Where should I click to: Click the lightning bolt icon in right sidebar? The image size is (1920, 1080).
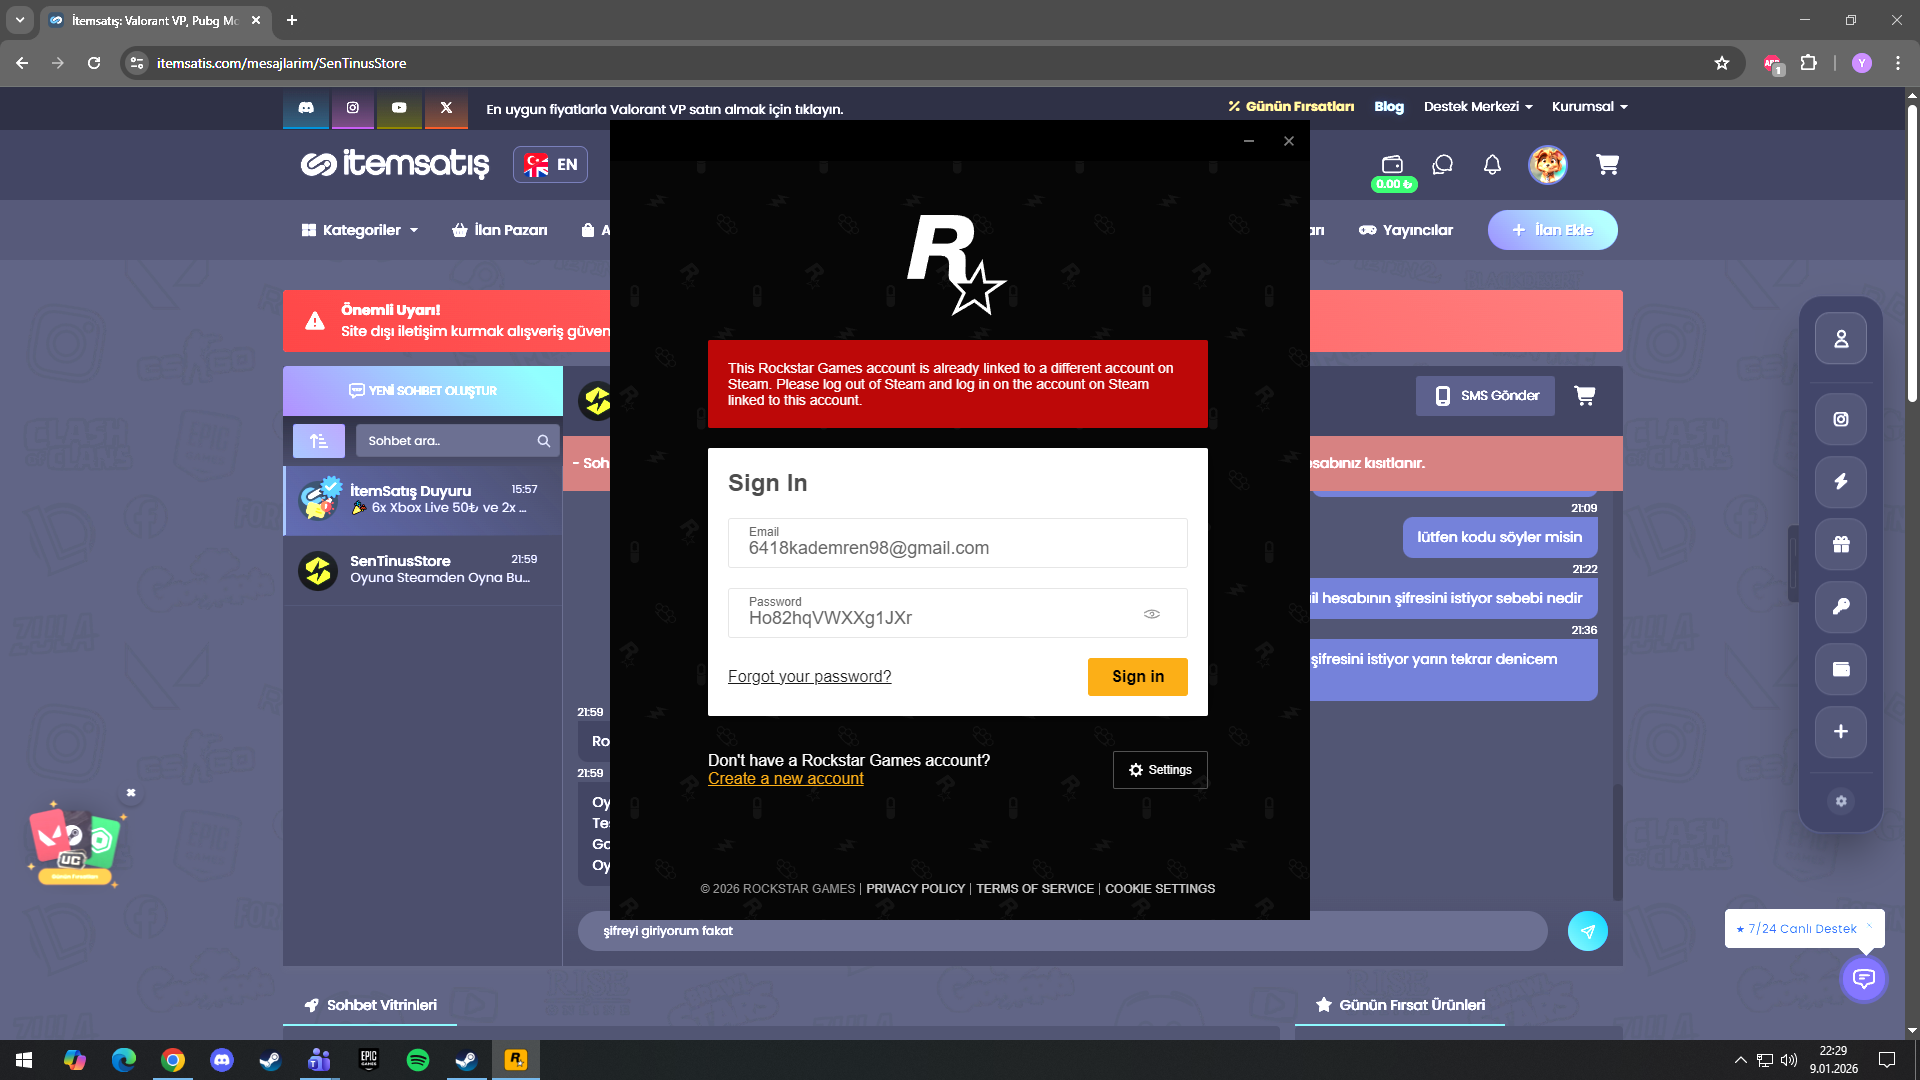pos(1840,482)
